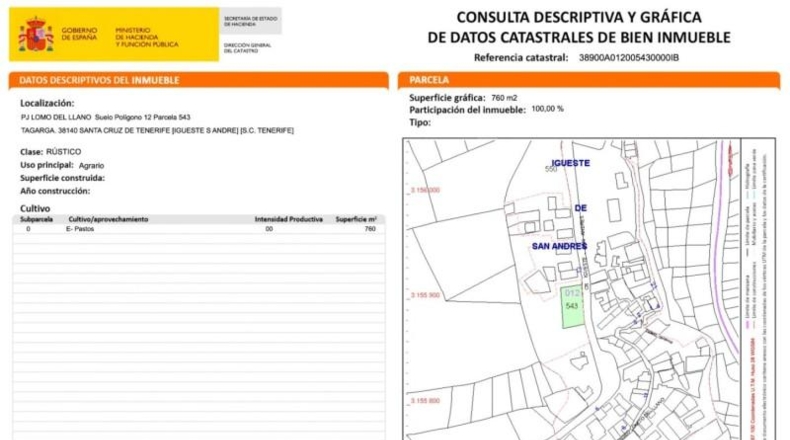Click the 'IGUESTE' label on the map

click(x=570, y=163)
